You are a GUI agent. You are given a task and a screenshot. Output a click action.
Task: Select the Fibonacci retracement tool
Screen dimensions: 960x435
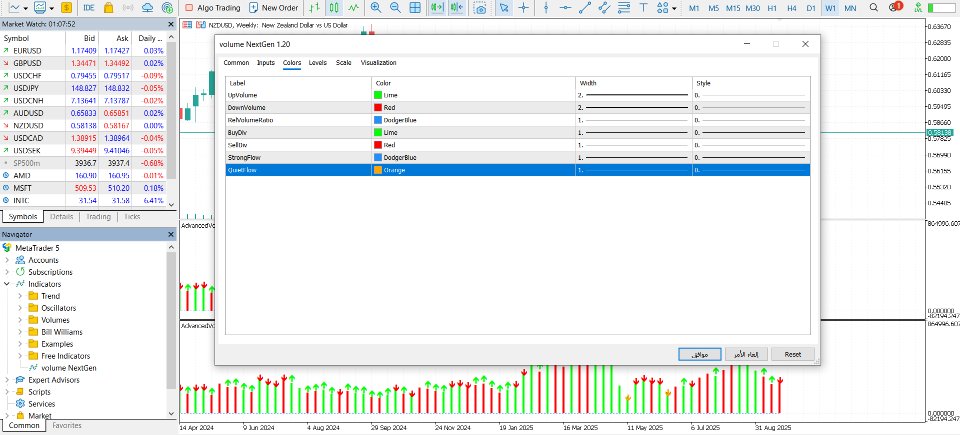[x=624, y=8]
